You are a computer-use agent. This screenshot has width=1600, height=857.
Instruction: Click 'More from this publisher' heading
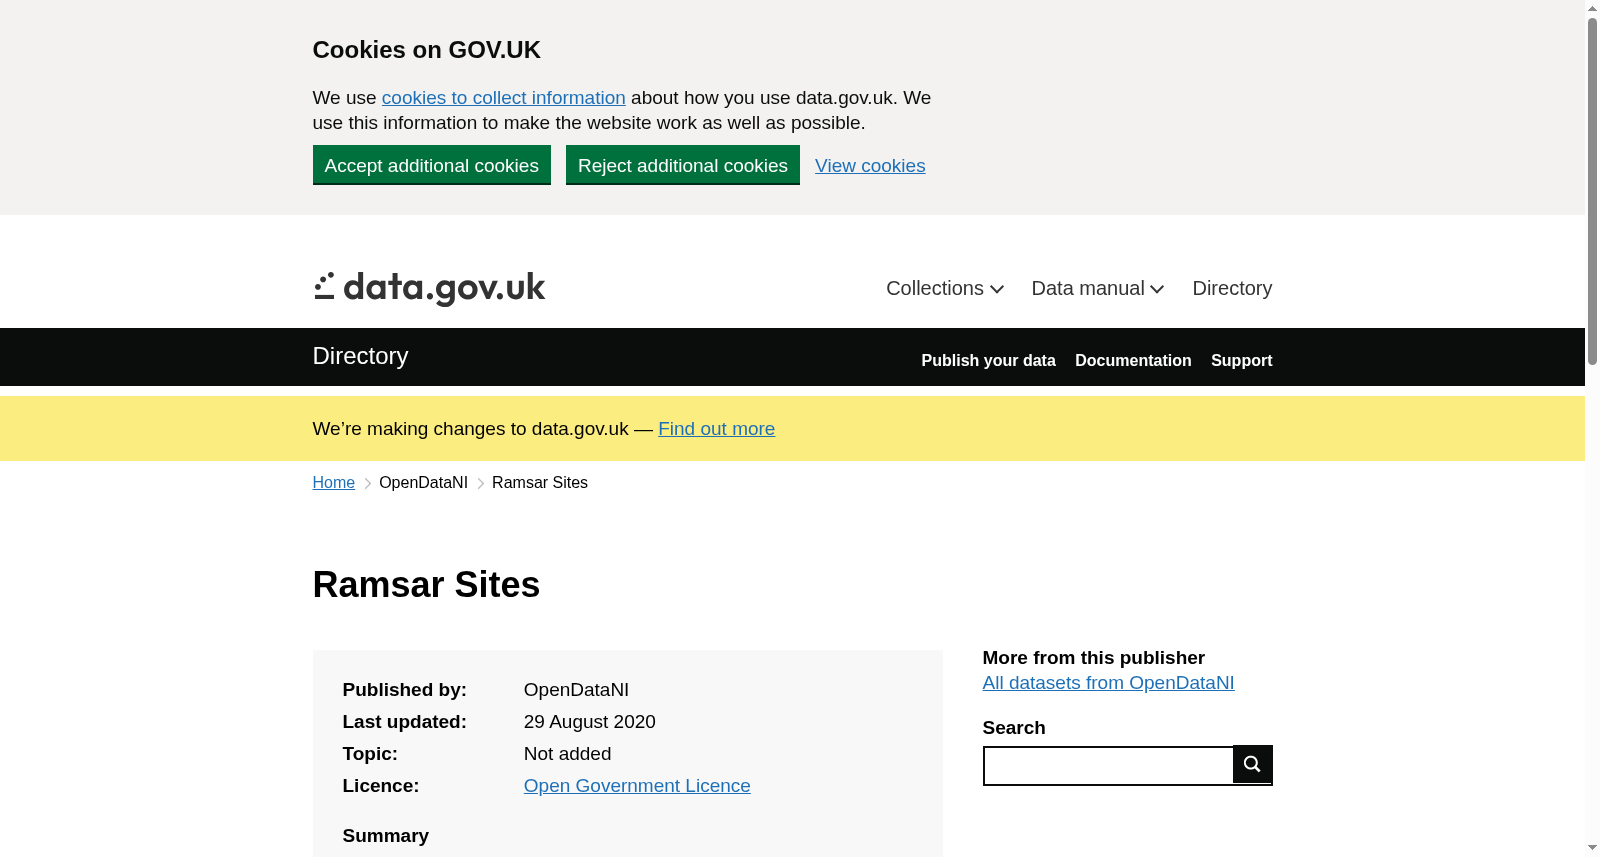[1094, 658]
